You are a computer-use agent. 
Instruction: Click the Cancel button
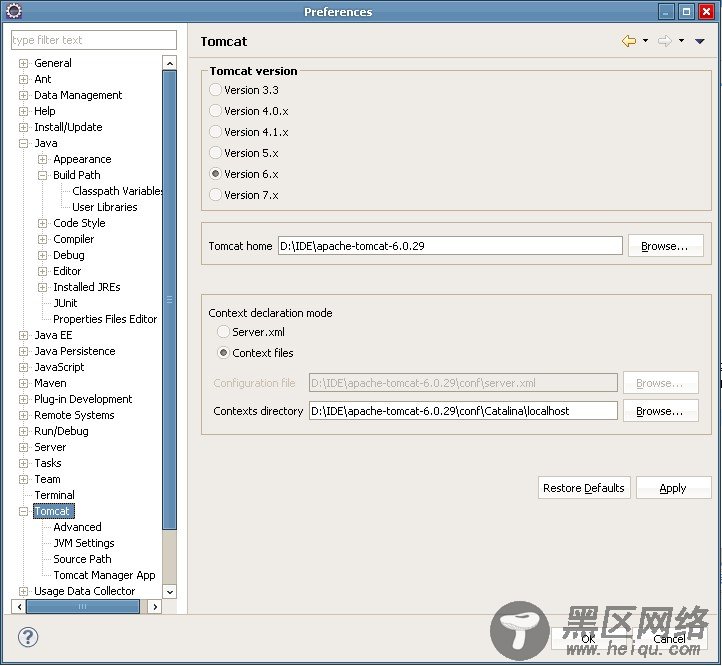[670, 638]
